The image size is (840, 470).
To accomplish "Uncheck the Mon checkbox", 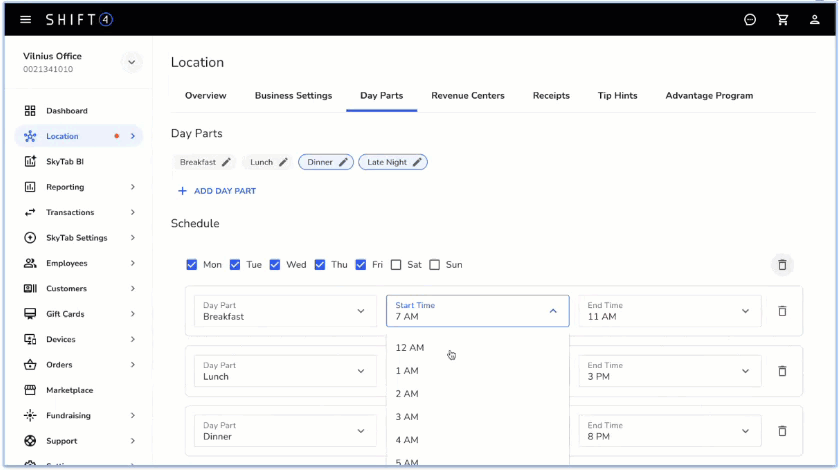I will (x=192, y=265).
